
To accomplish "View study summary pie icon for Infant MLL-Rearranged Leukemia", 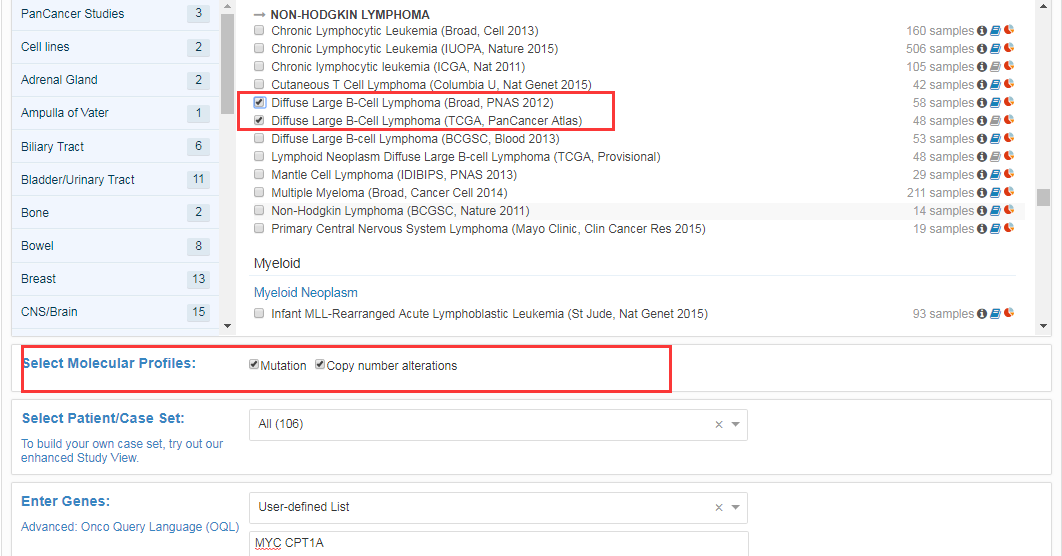I will (x=1008, y=314).
